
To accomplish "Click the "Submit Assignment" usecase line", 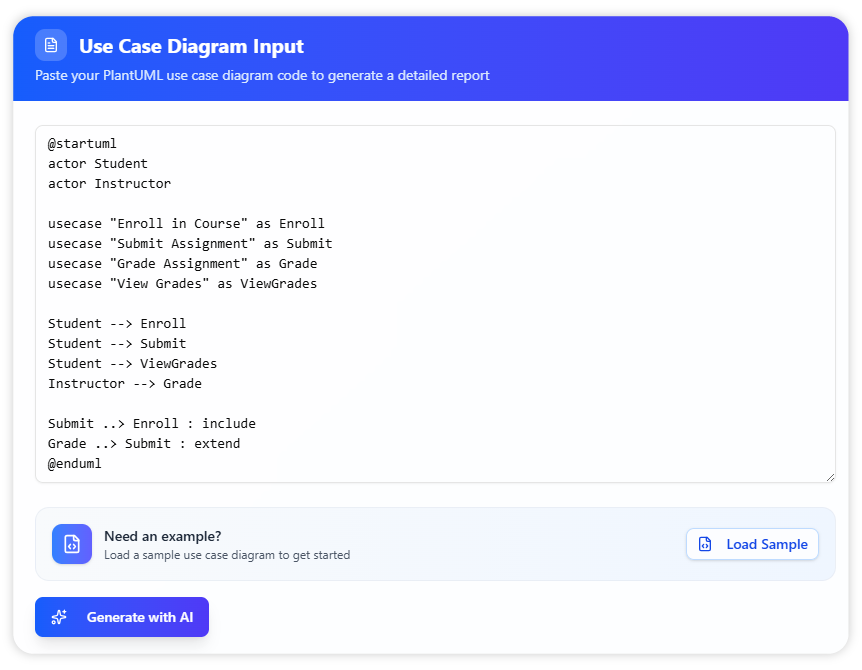I will 190,244.
